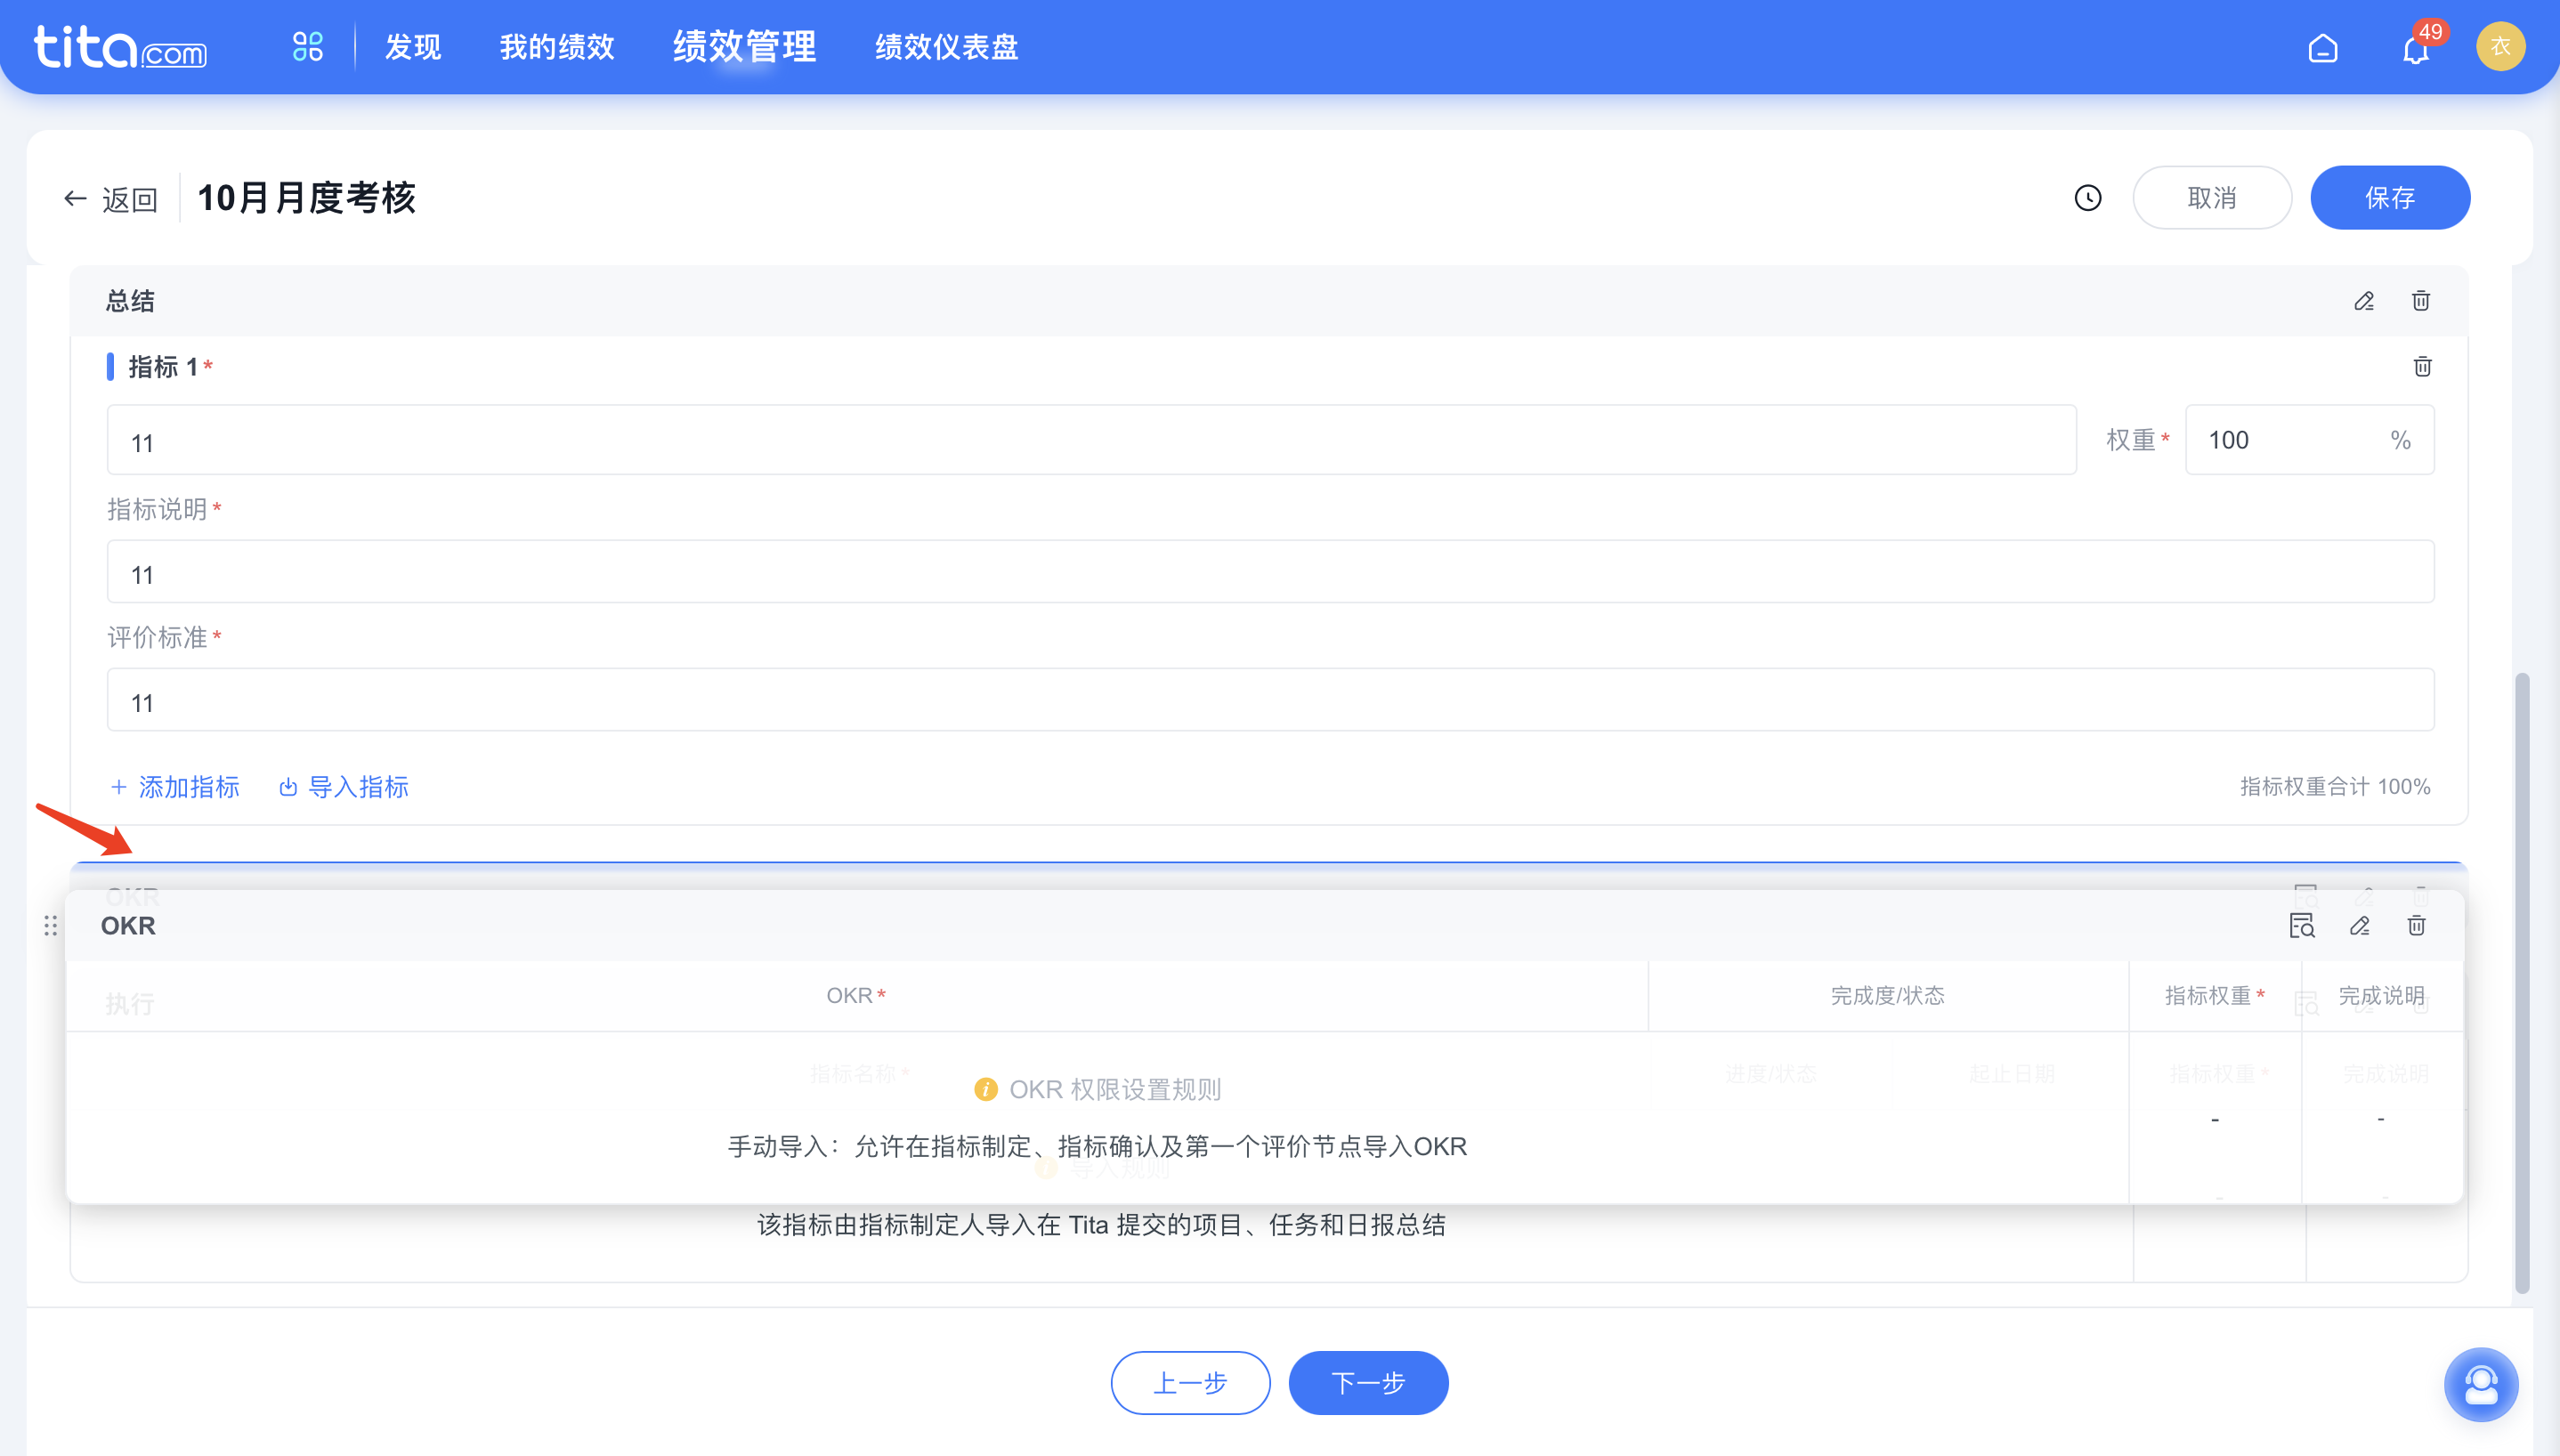Click the edit icon in 总结 section
The image size is (2560, 1456).
pos(2365,299)
